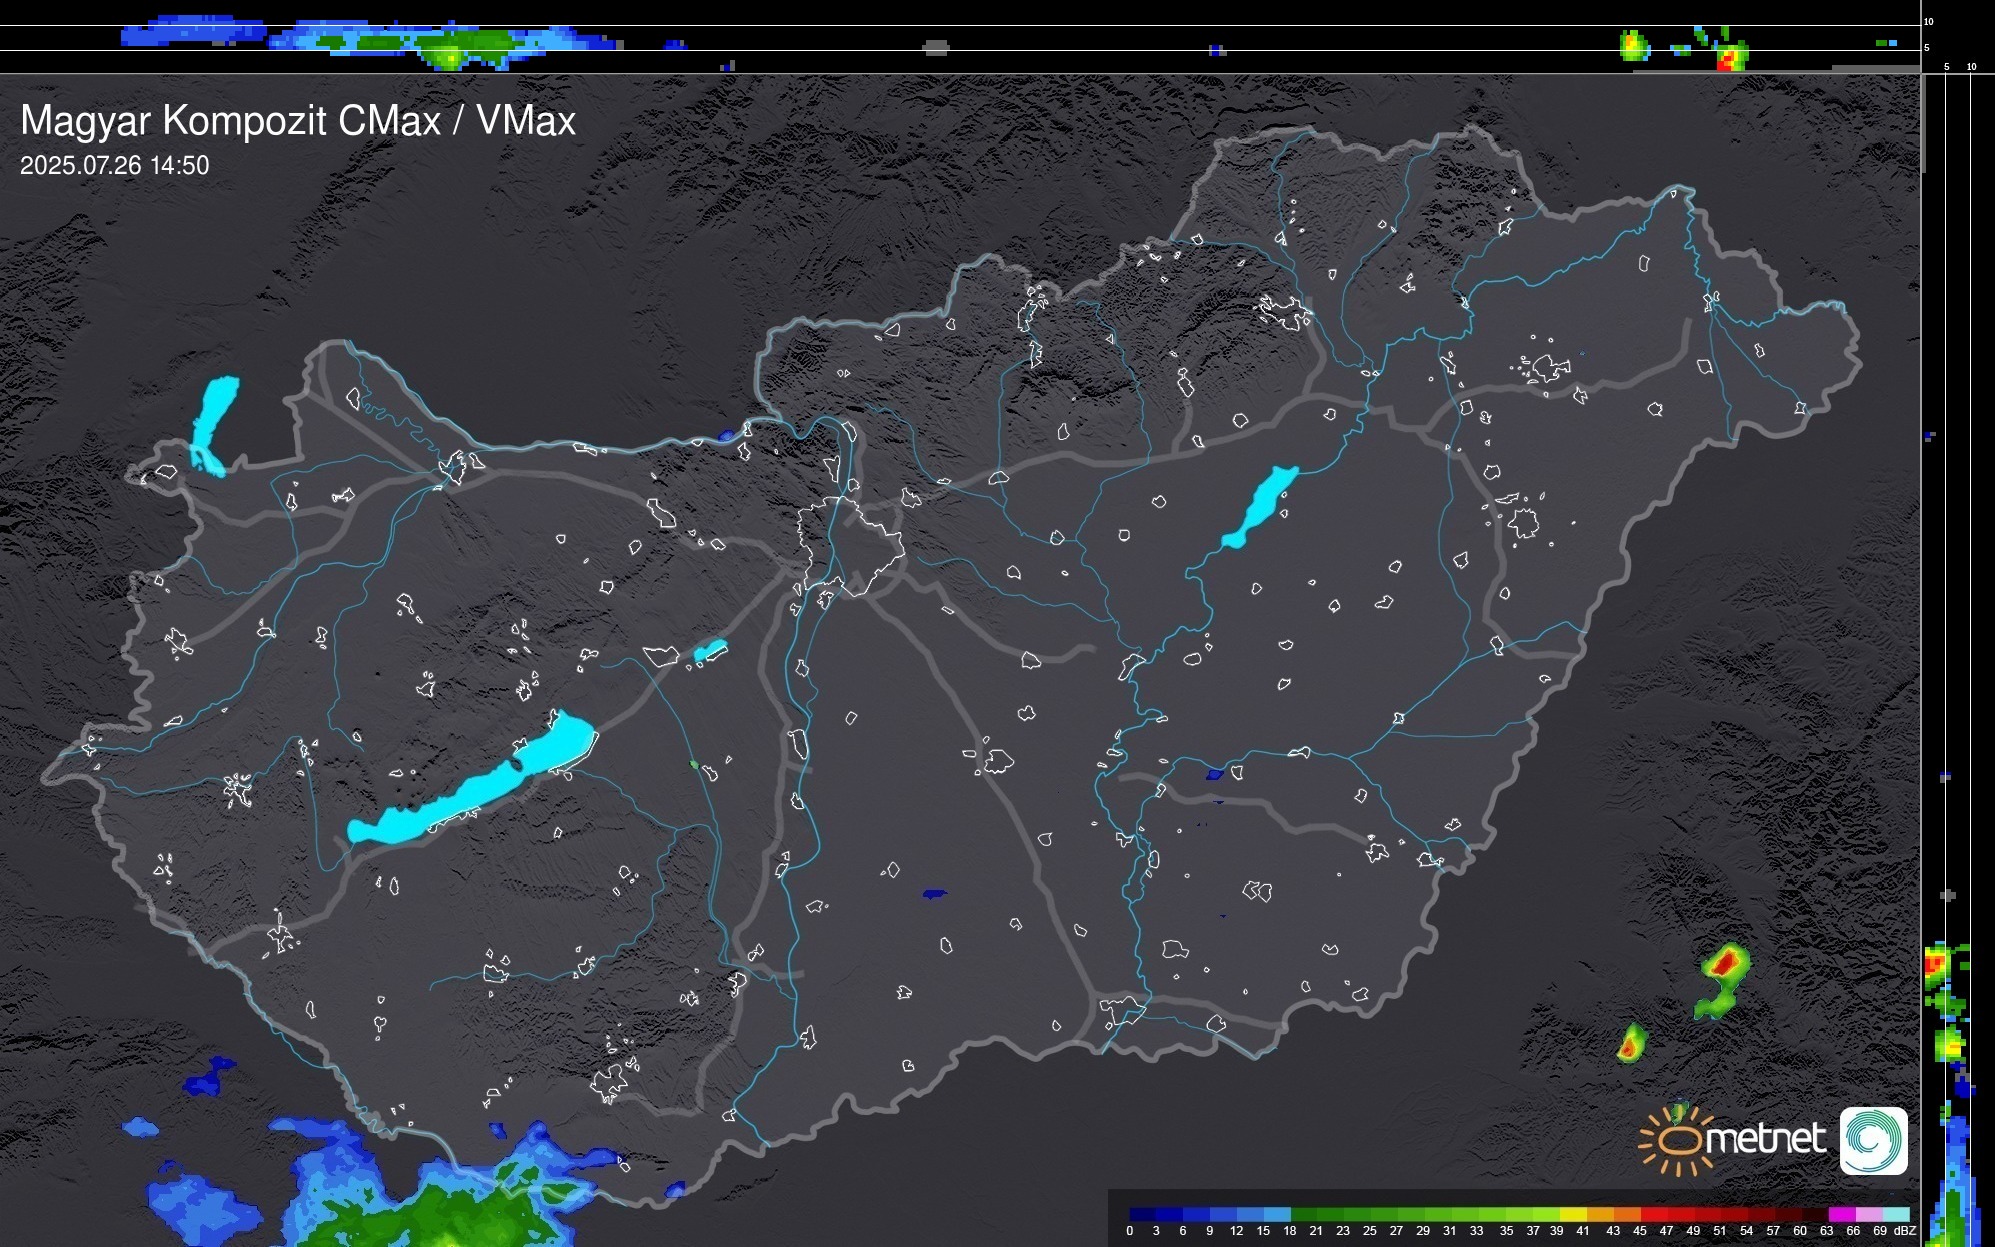Pick the light cyan 69 dBZ swatch

pyautogui.click(x=1894, y=1214)
